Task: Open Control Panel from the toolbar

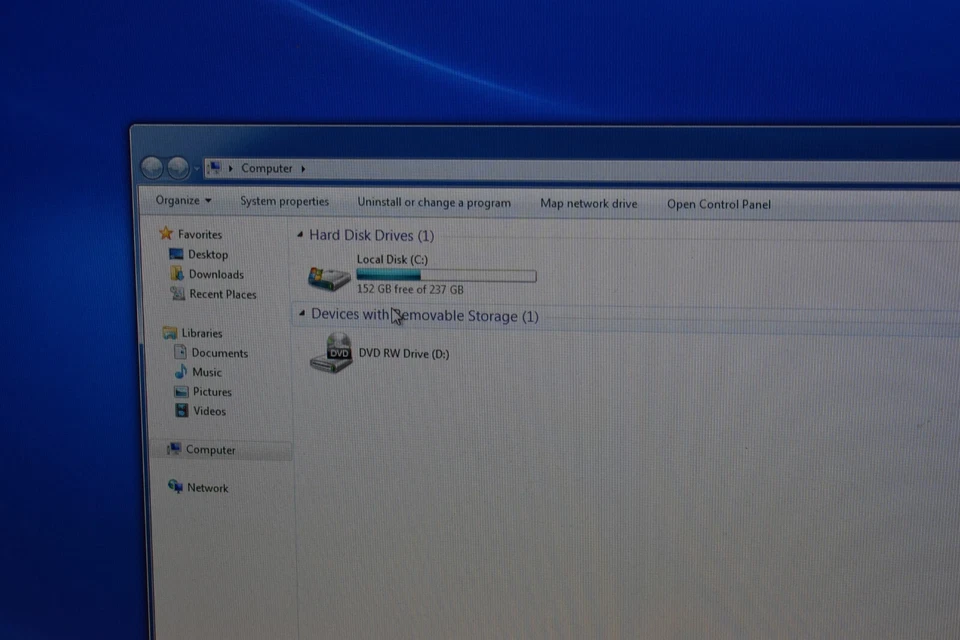Action: [x=718, y=204]
